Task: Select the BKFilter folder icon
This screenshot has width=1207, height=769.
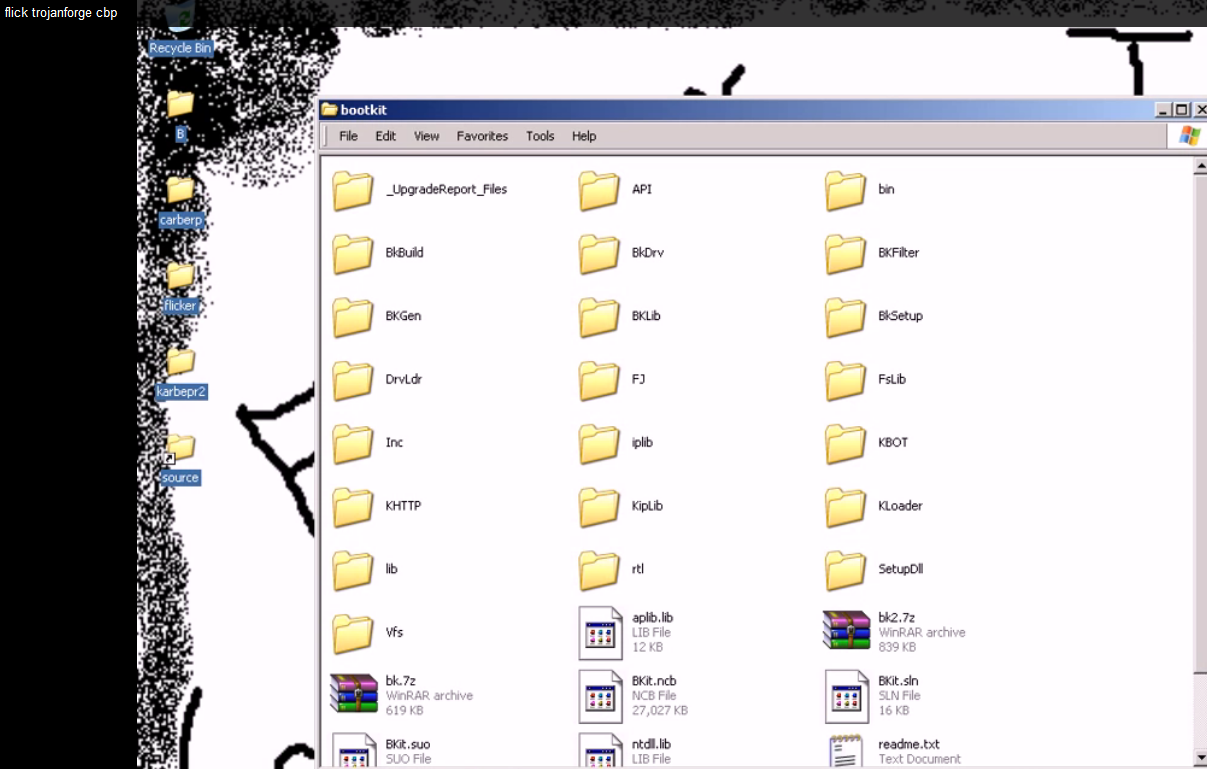Action: [845, 253]
